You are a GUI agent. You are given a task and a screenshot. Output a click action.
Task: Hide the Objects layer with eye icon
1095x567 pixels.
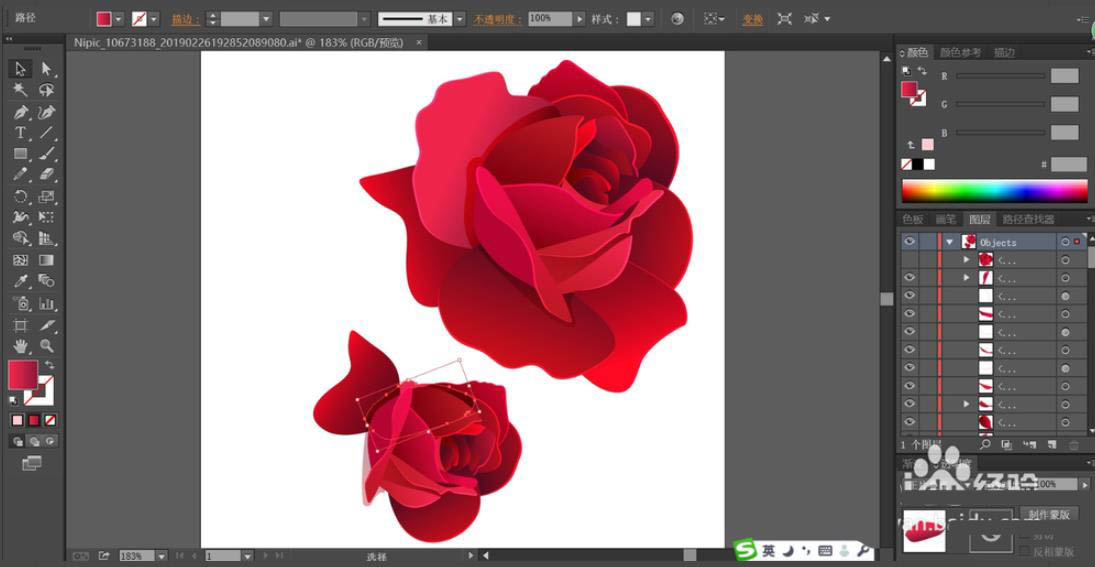coord(909,242)
